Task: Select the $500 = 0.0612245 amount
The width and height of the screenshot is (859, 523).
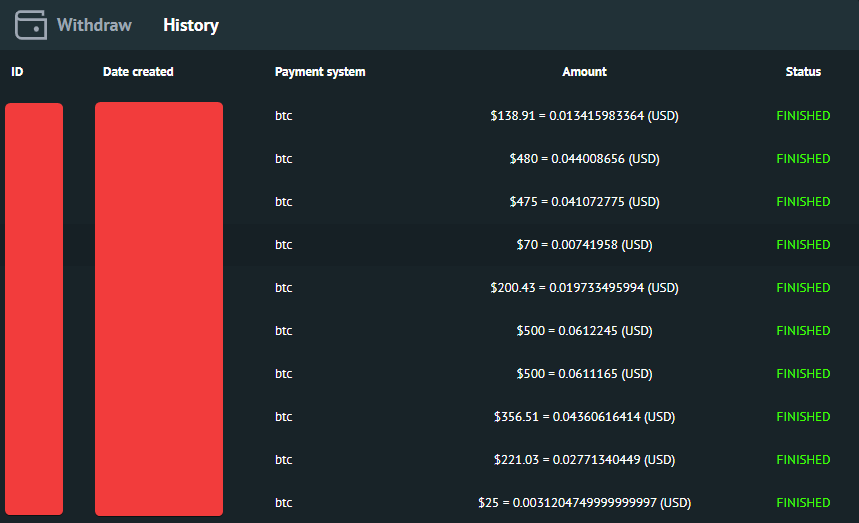Action: coord(585,331)
